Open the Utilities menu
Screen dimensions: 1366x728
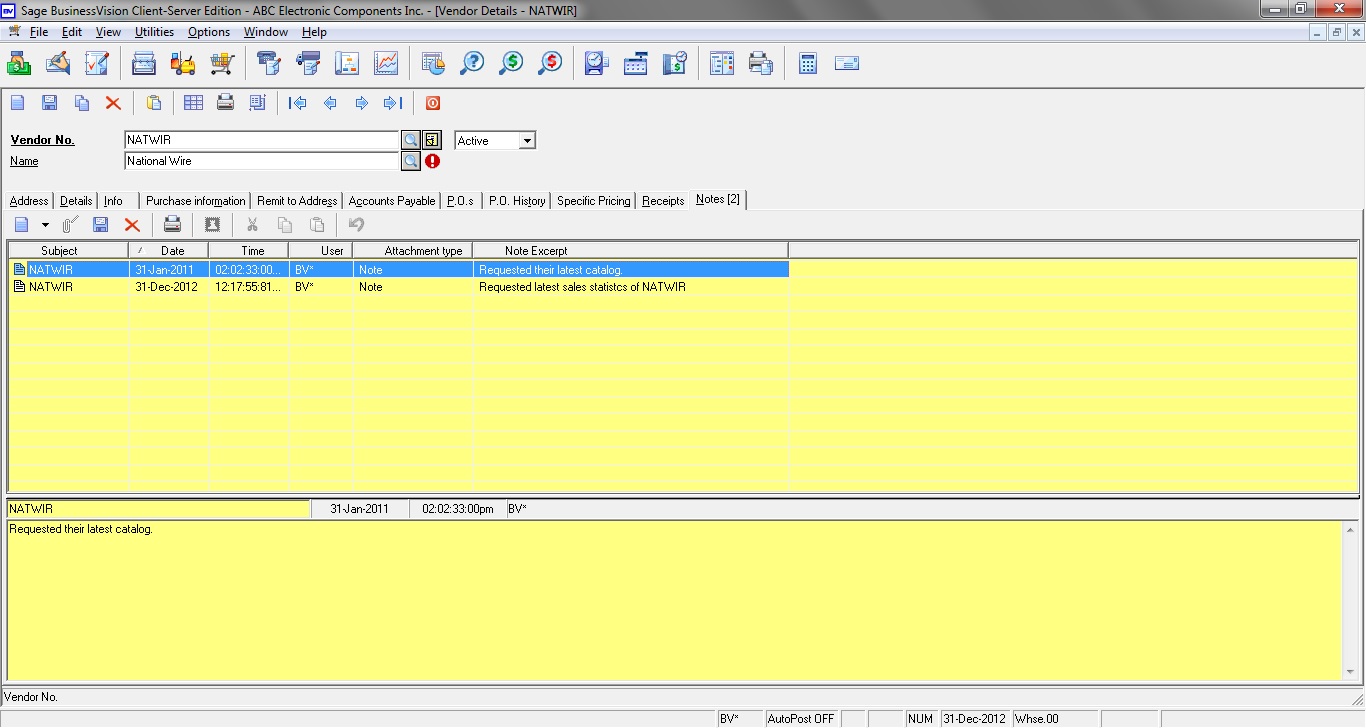[x=154, y=32]
